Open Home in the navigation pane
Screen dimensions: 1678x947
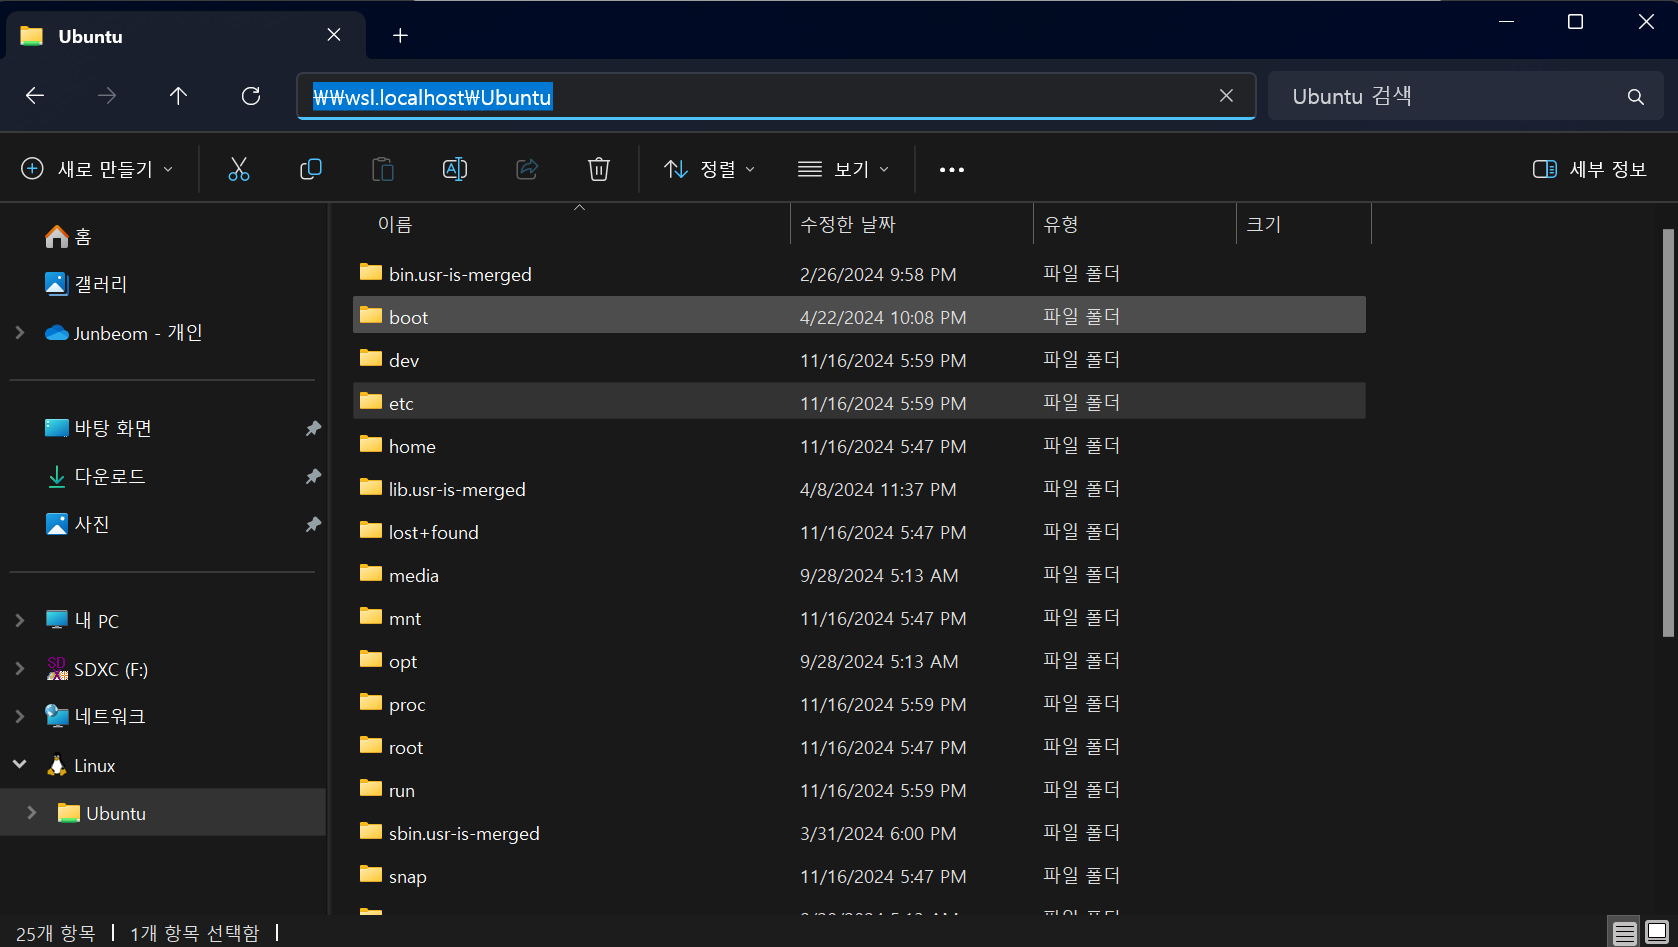68,236
